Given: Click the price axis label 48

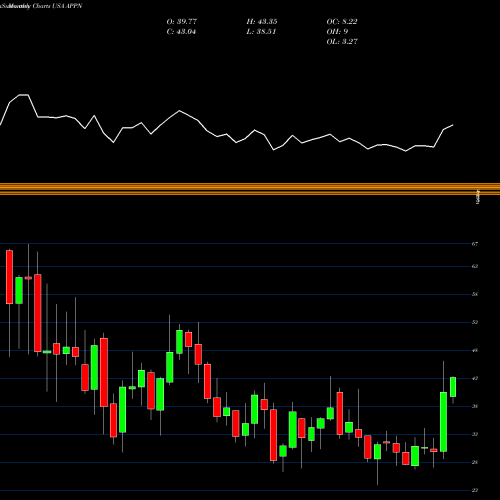Looking at the screenshot, I should (x=475, y=350).
